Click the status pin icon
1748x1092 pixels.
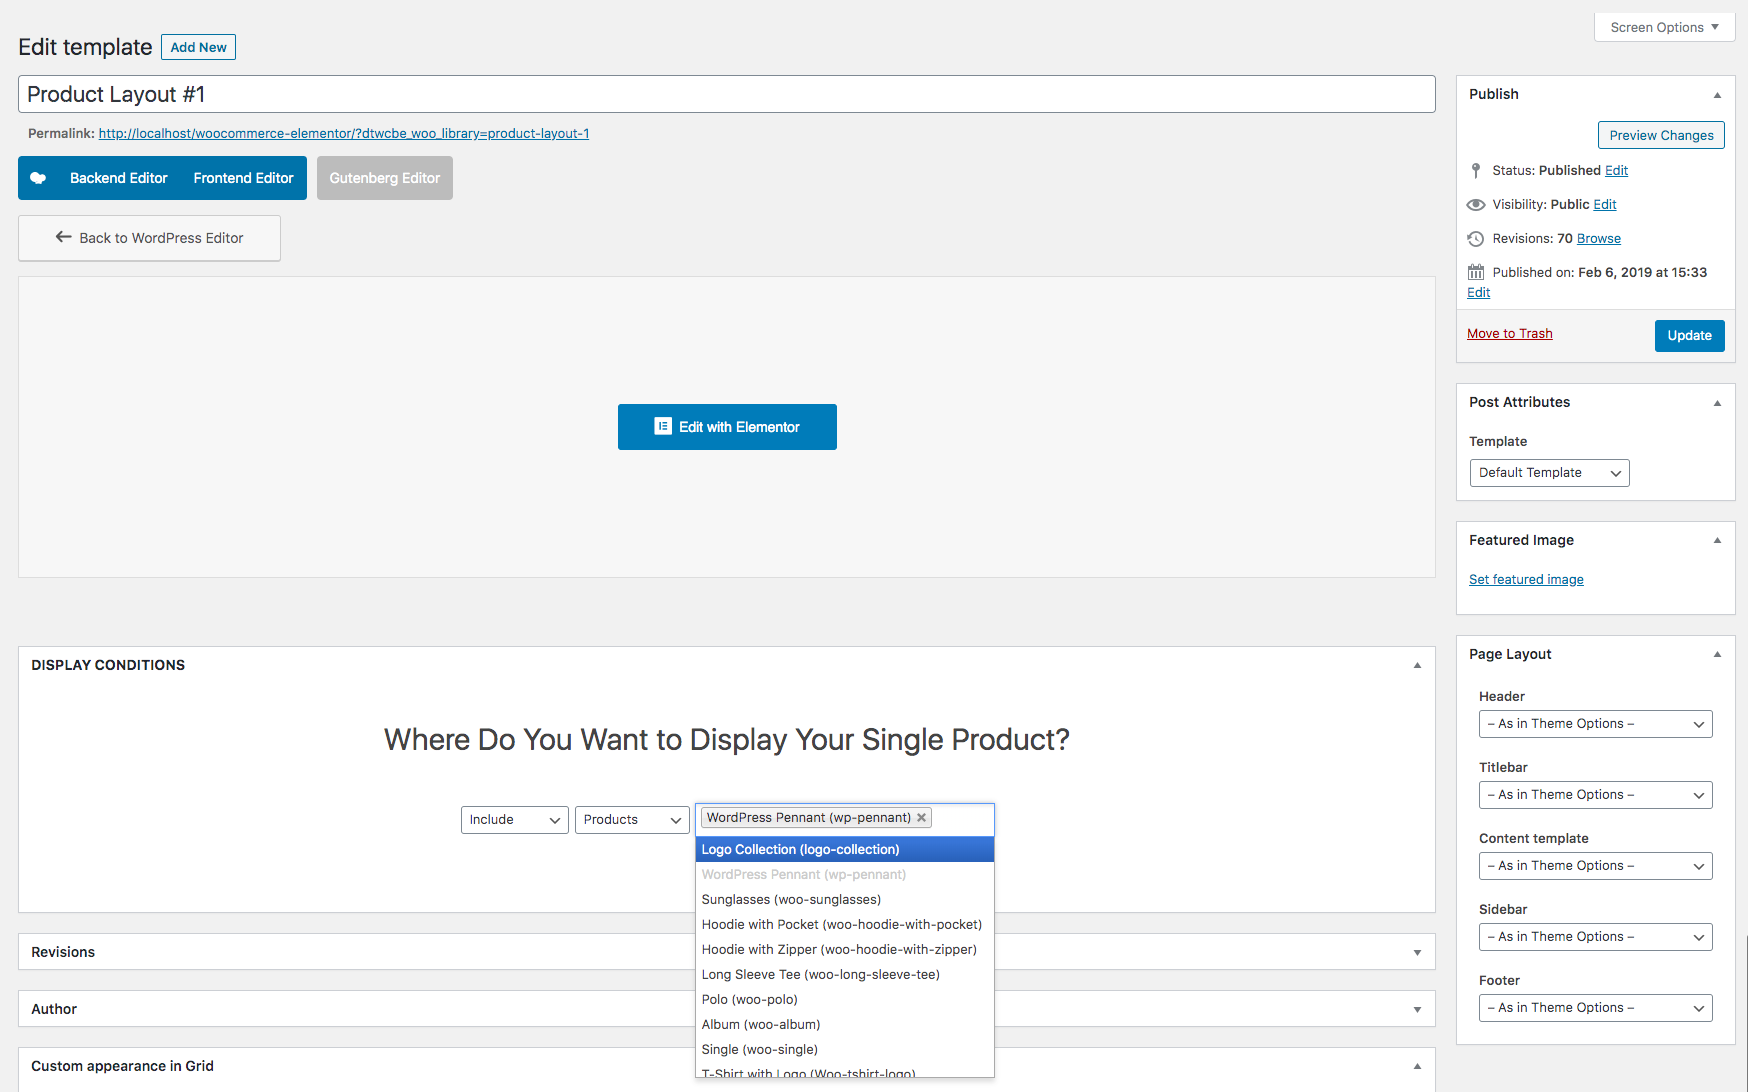pyautogui.click(x=1476, y=171)
